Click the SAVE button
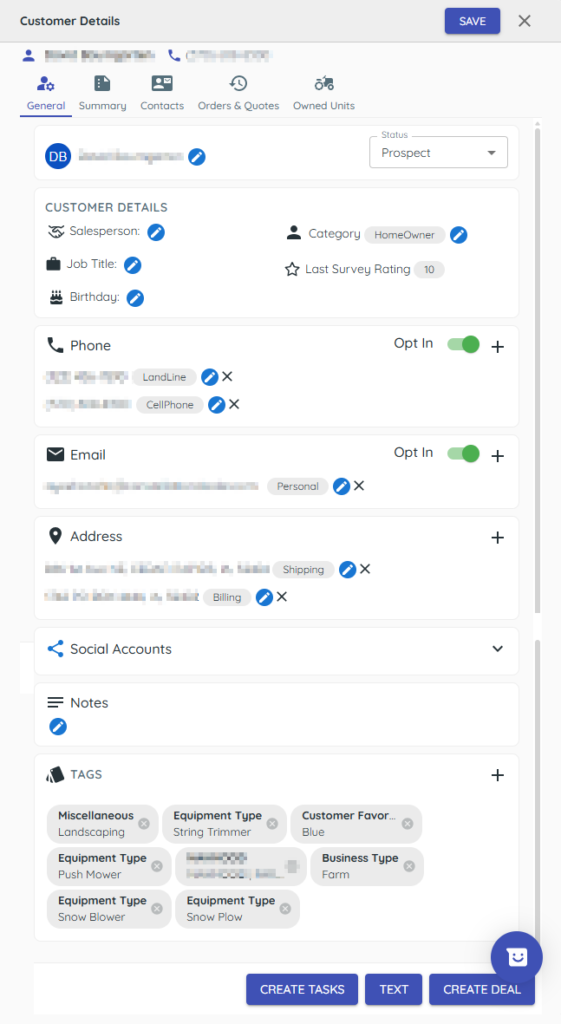The image size is (561, 1024). tap(472, 21)
